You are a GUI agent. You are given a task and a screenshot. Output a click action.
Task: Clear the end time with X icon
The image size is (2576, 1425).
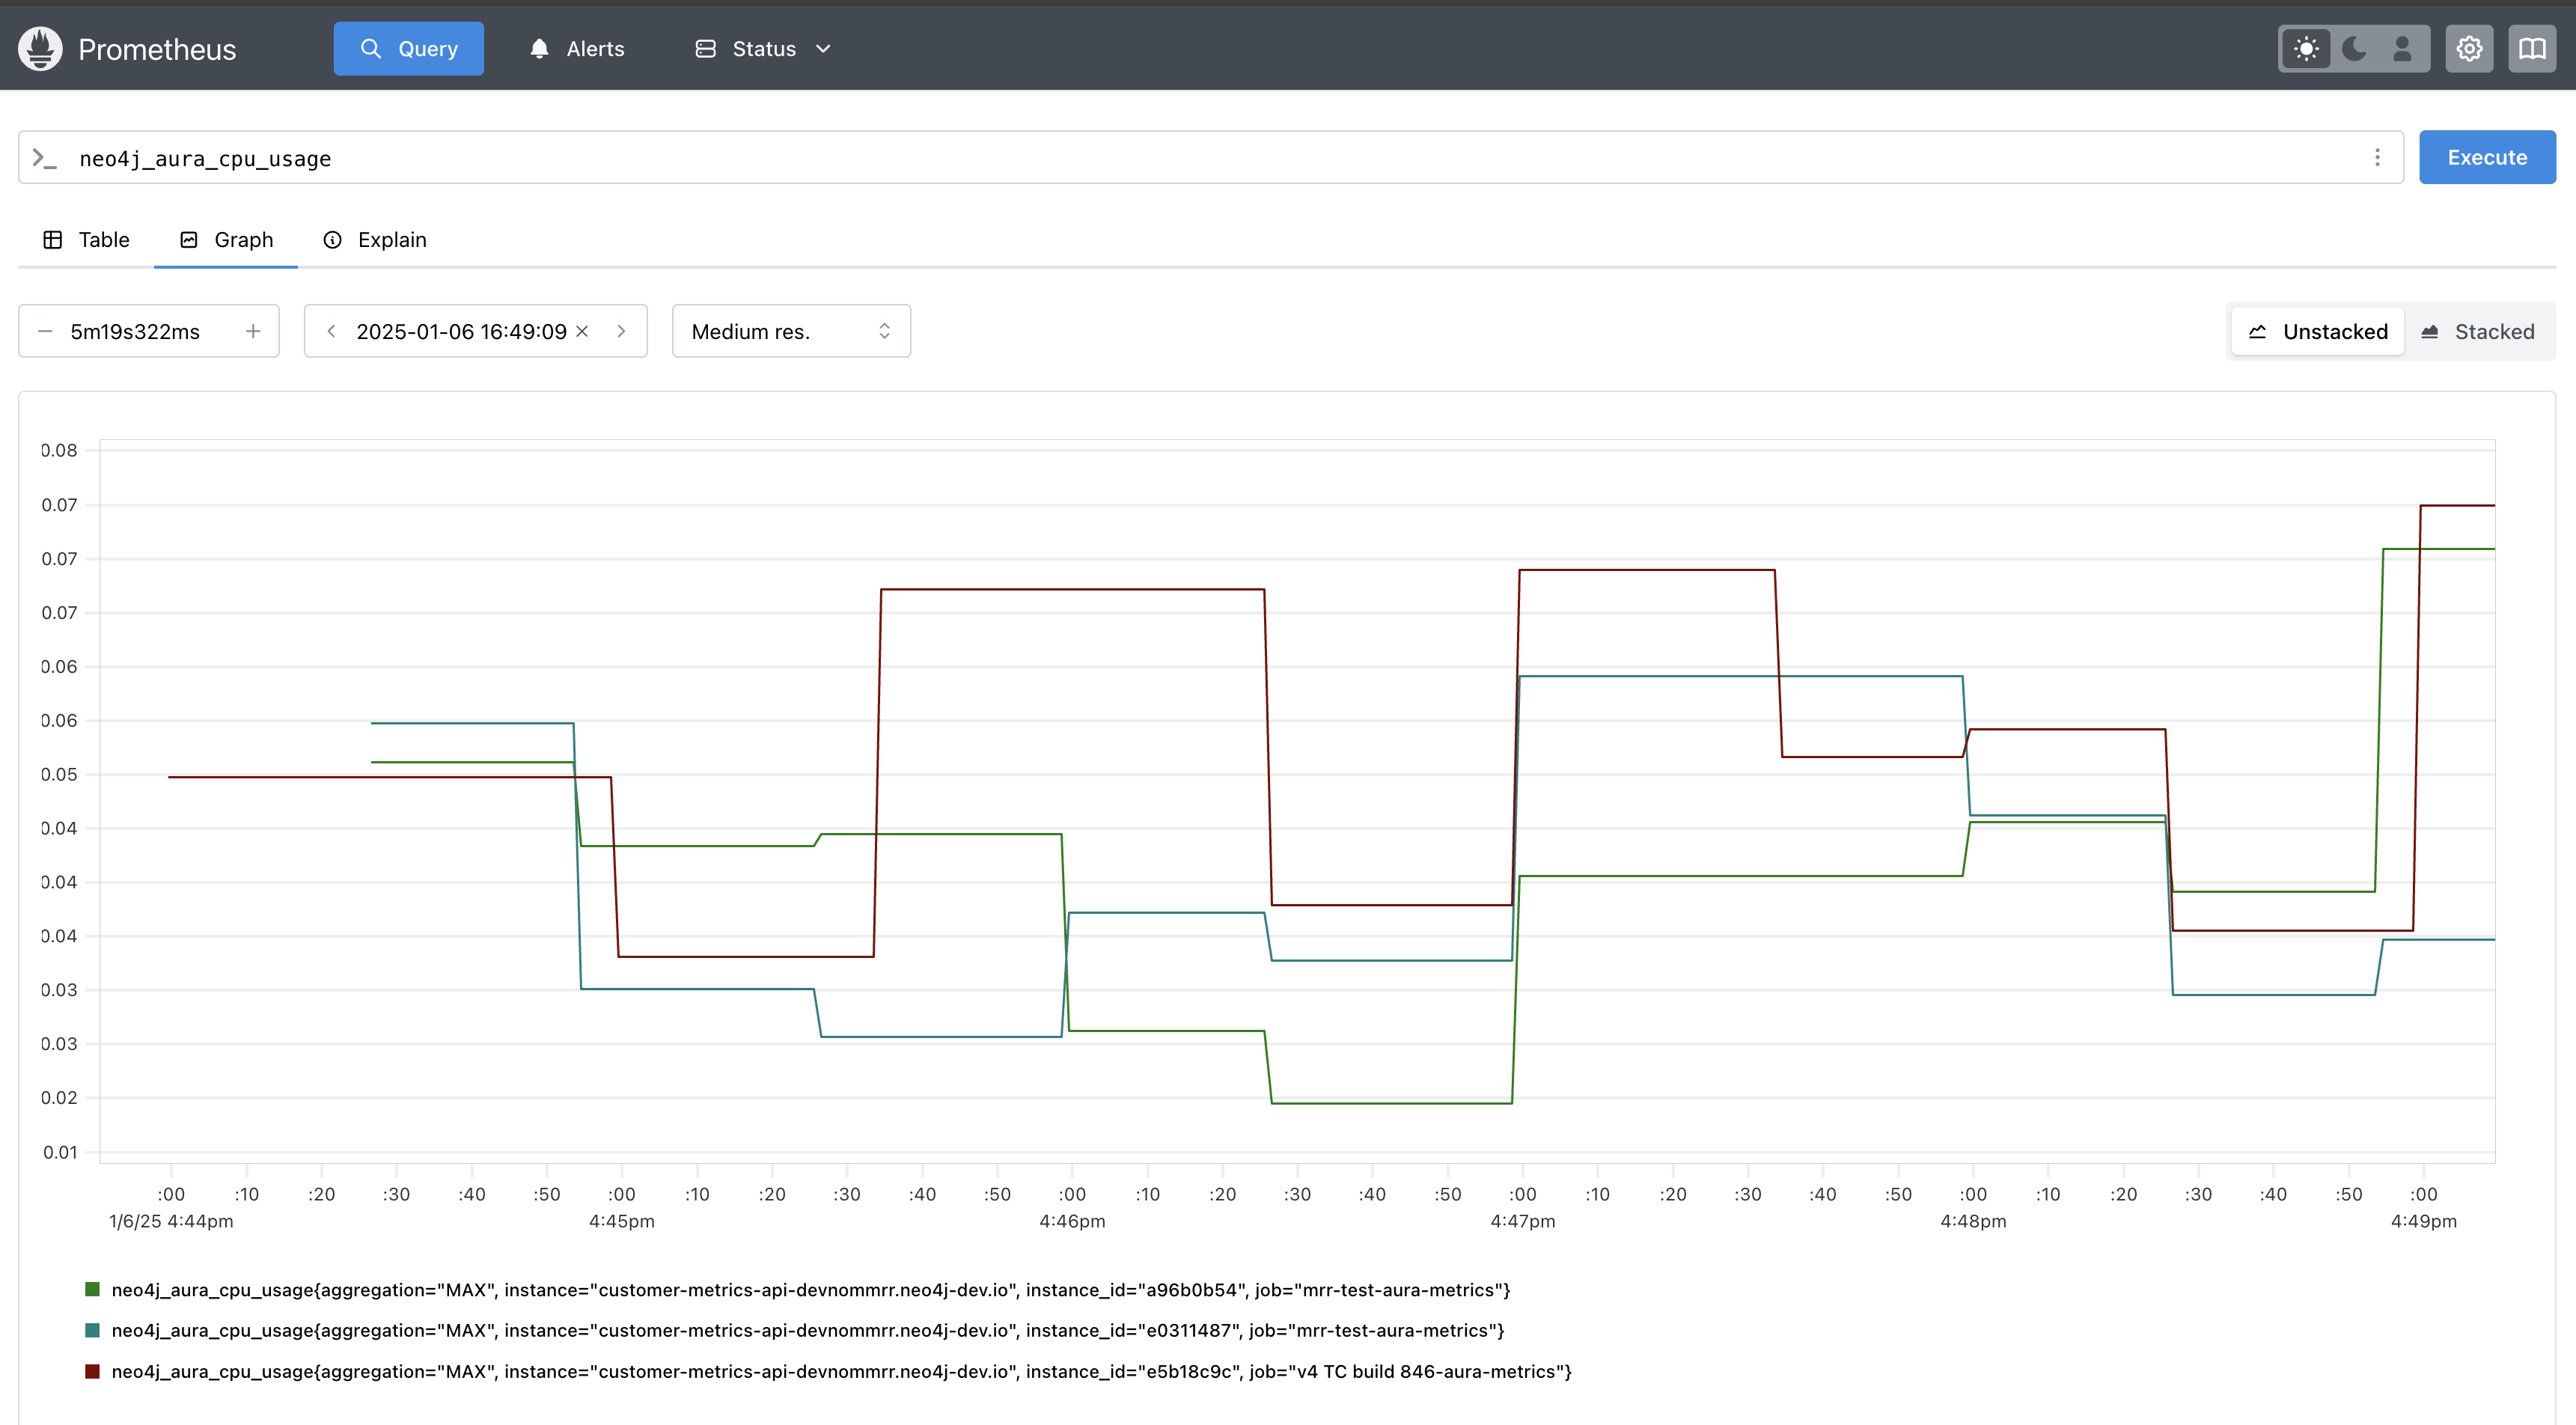pos(582,331)
